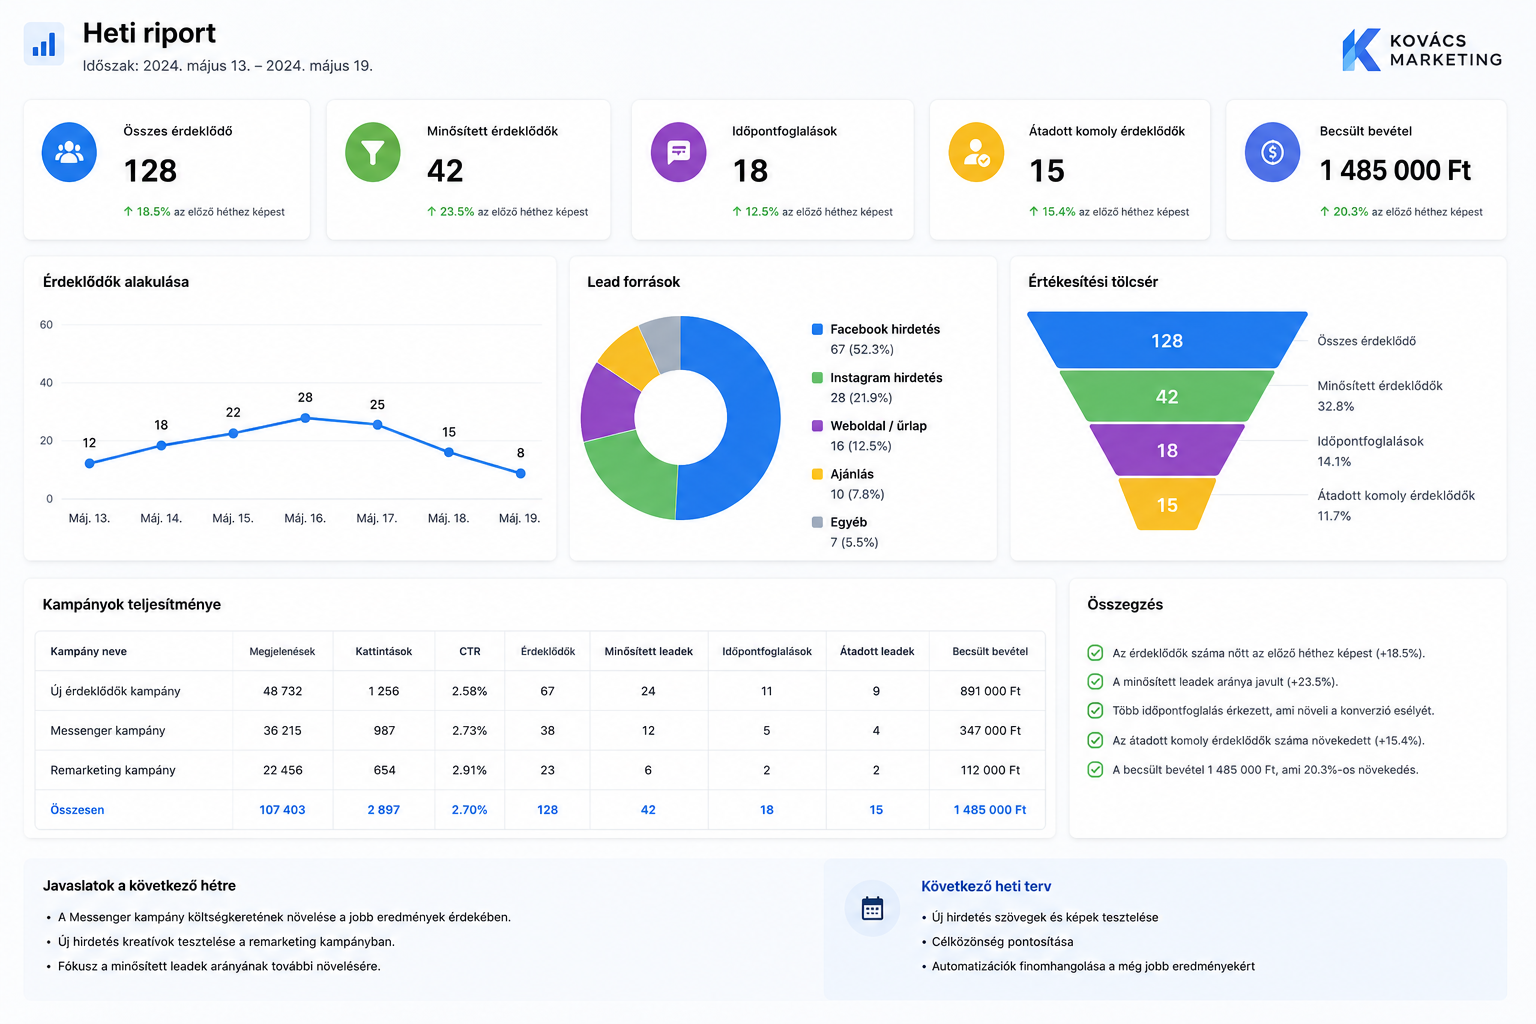Click the Kovács Marketing logo
The image size is (1536, 1024).
(1422, 50)
